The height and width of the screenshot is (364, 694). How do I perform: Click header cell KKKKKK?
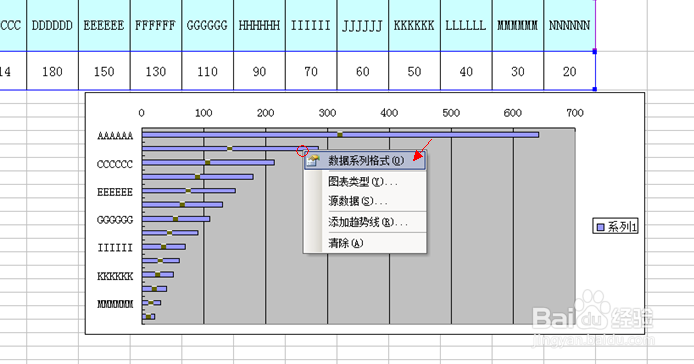(x=414, y=26)
